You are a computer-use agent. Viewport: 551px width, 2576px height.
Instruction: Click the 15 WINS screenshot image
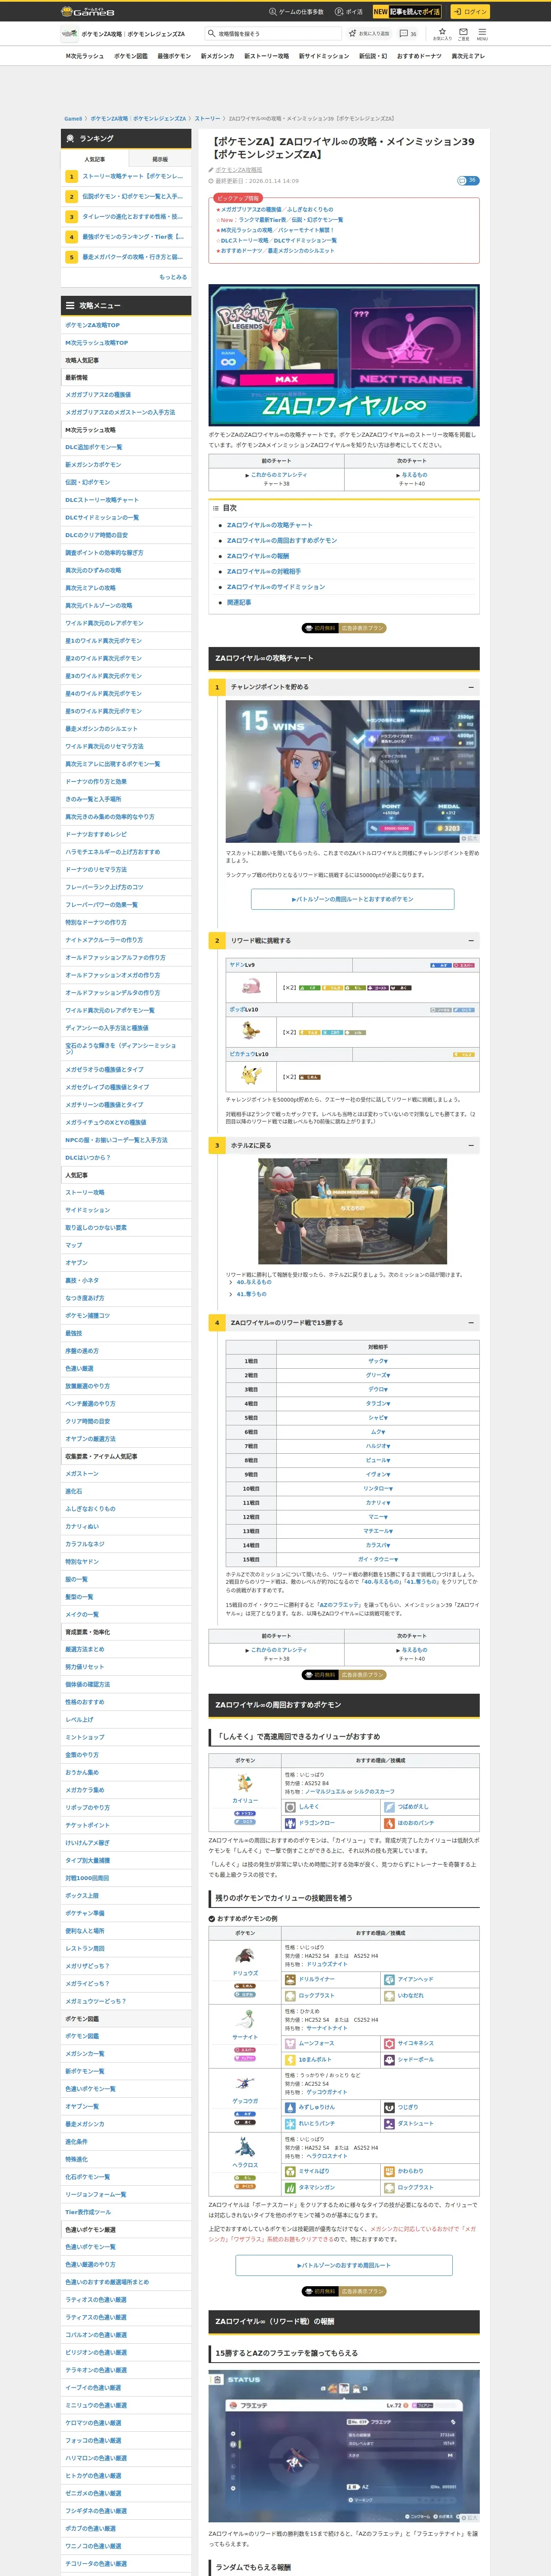[x=352, y=771]
